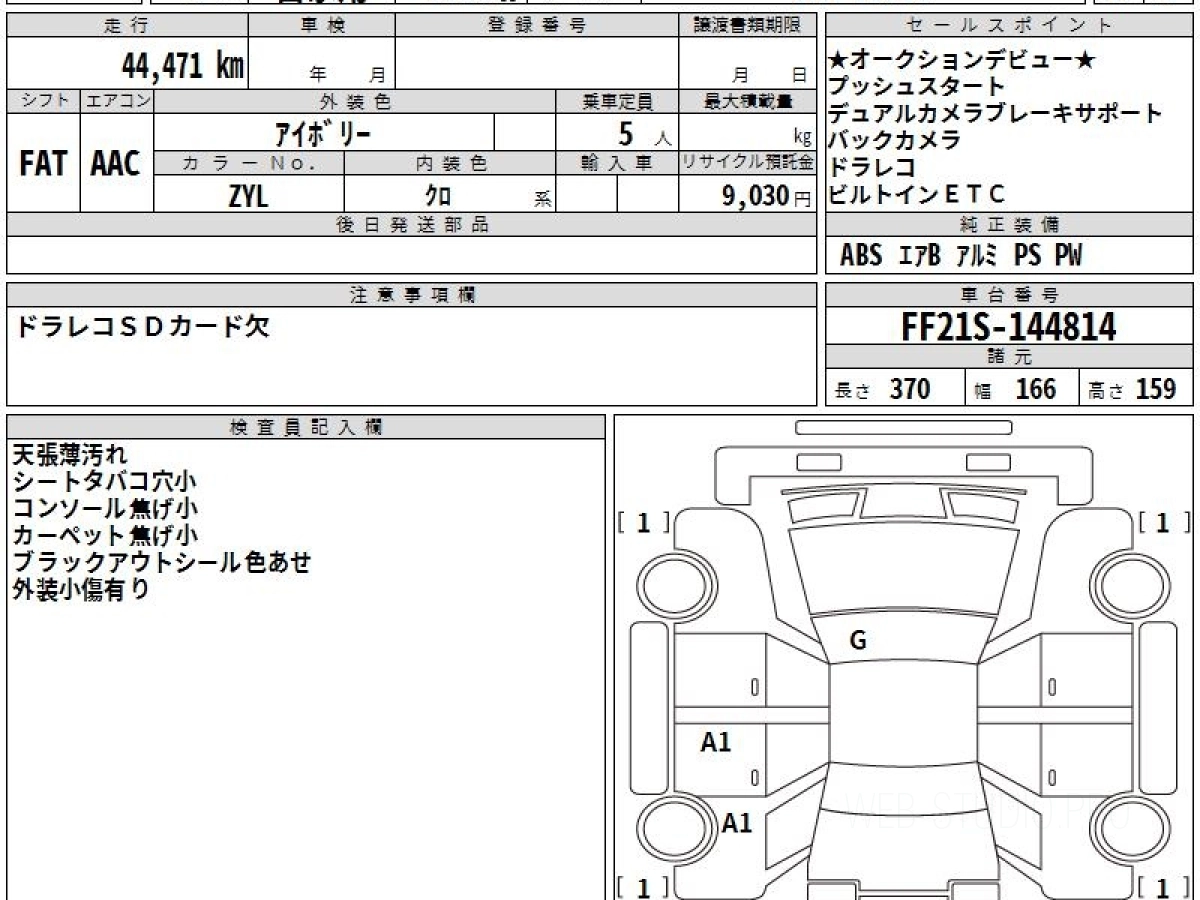This screenshot has height=900, width=1200.
Task: Click デュアルカメラブレーキサポート line
Action: [996, 113]
